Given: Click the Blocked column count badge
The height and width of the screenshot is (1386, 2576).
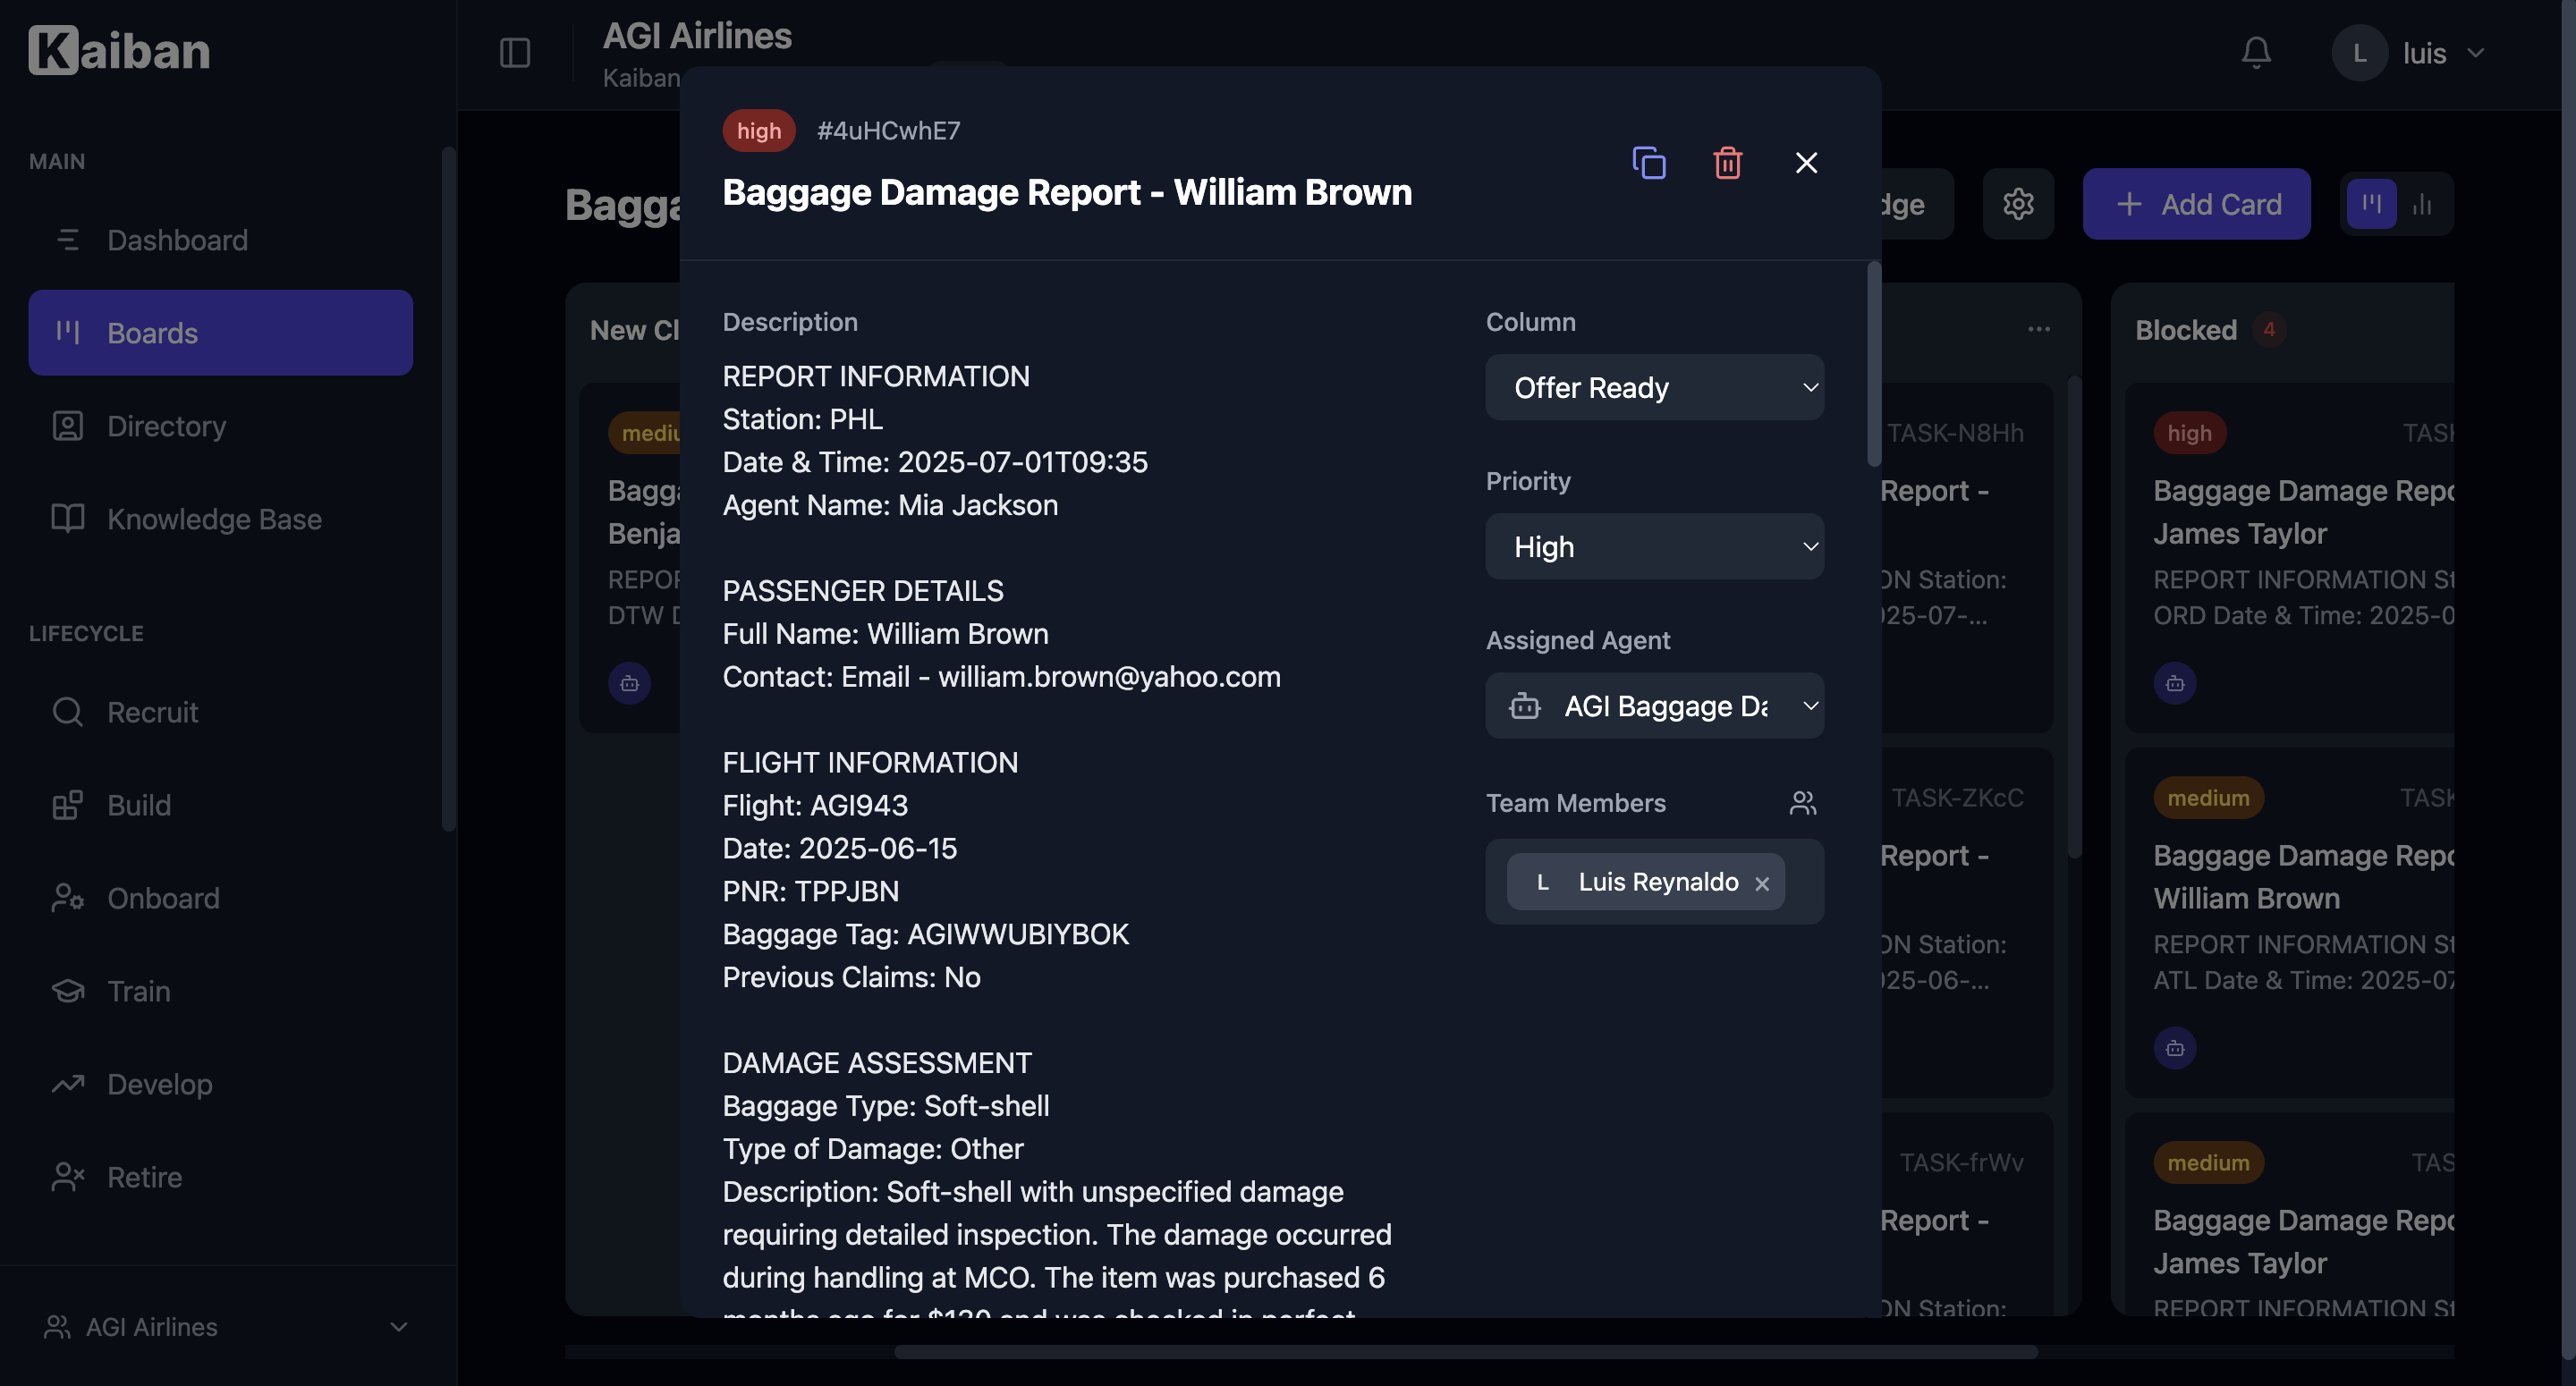Looking at the screenshot, I should (2268, 329).
